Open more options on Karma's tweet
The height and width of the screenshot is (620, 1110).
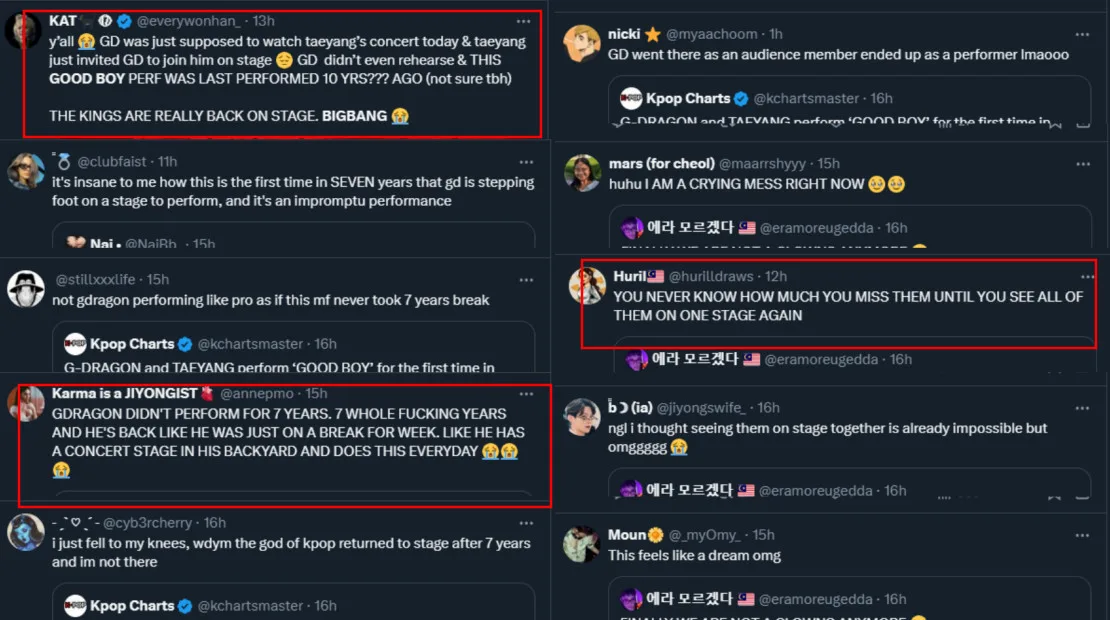click(526, 394)
